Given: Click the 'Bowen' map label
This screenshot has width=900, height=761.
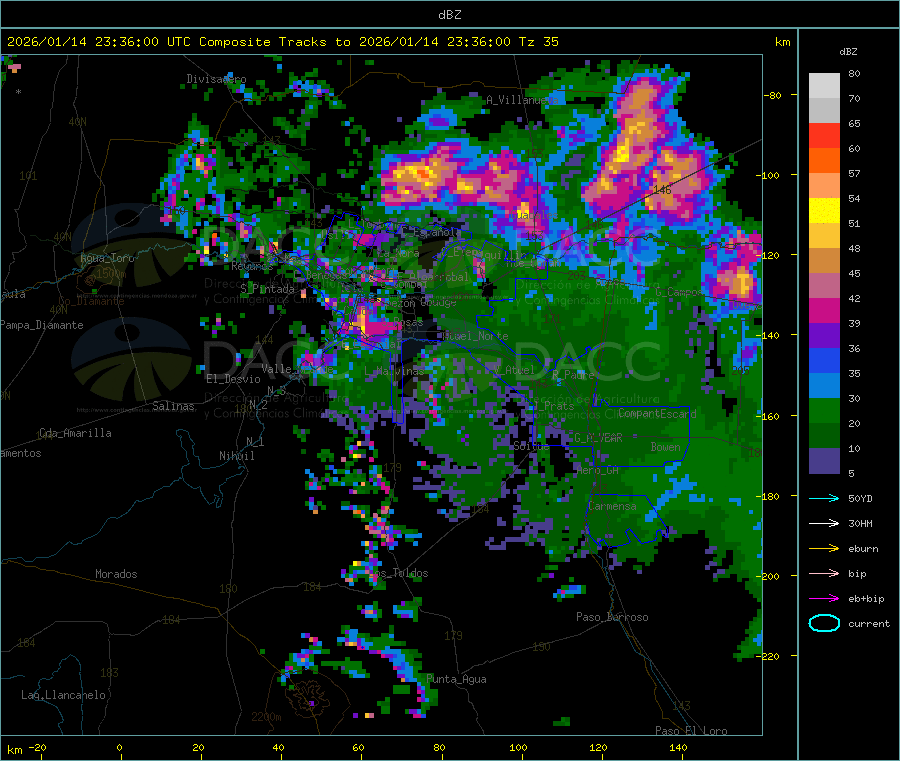Looking at the screenshot, I should point(666,446).
